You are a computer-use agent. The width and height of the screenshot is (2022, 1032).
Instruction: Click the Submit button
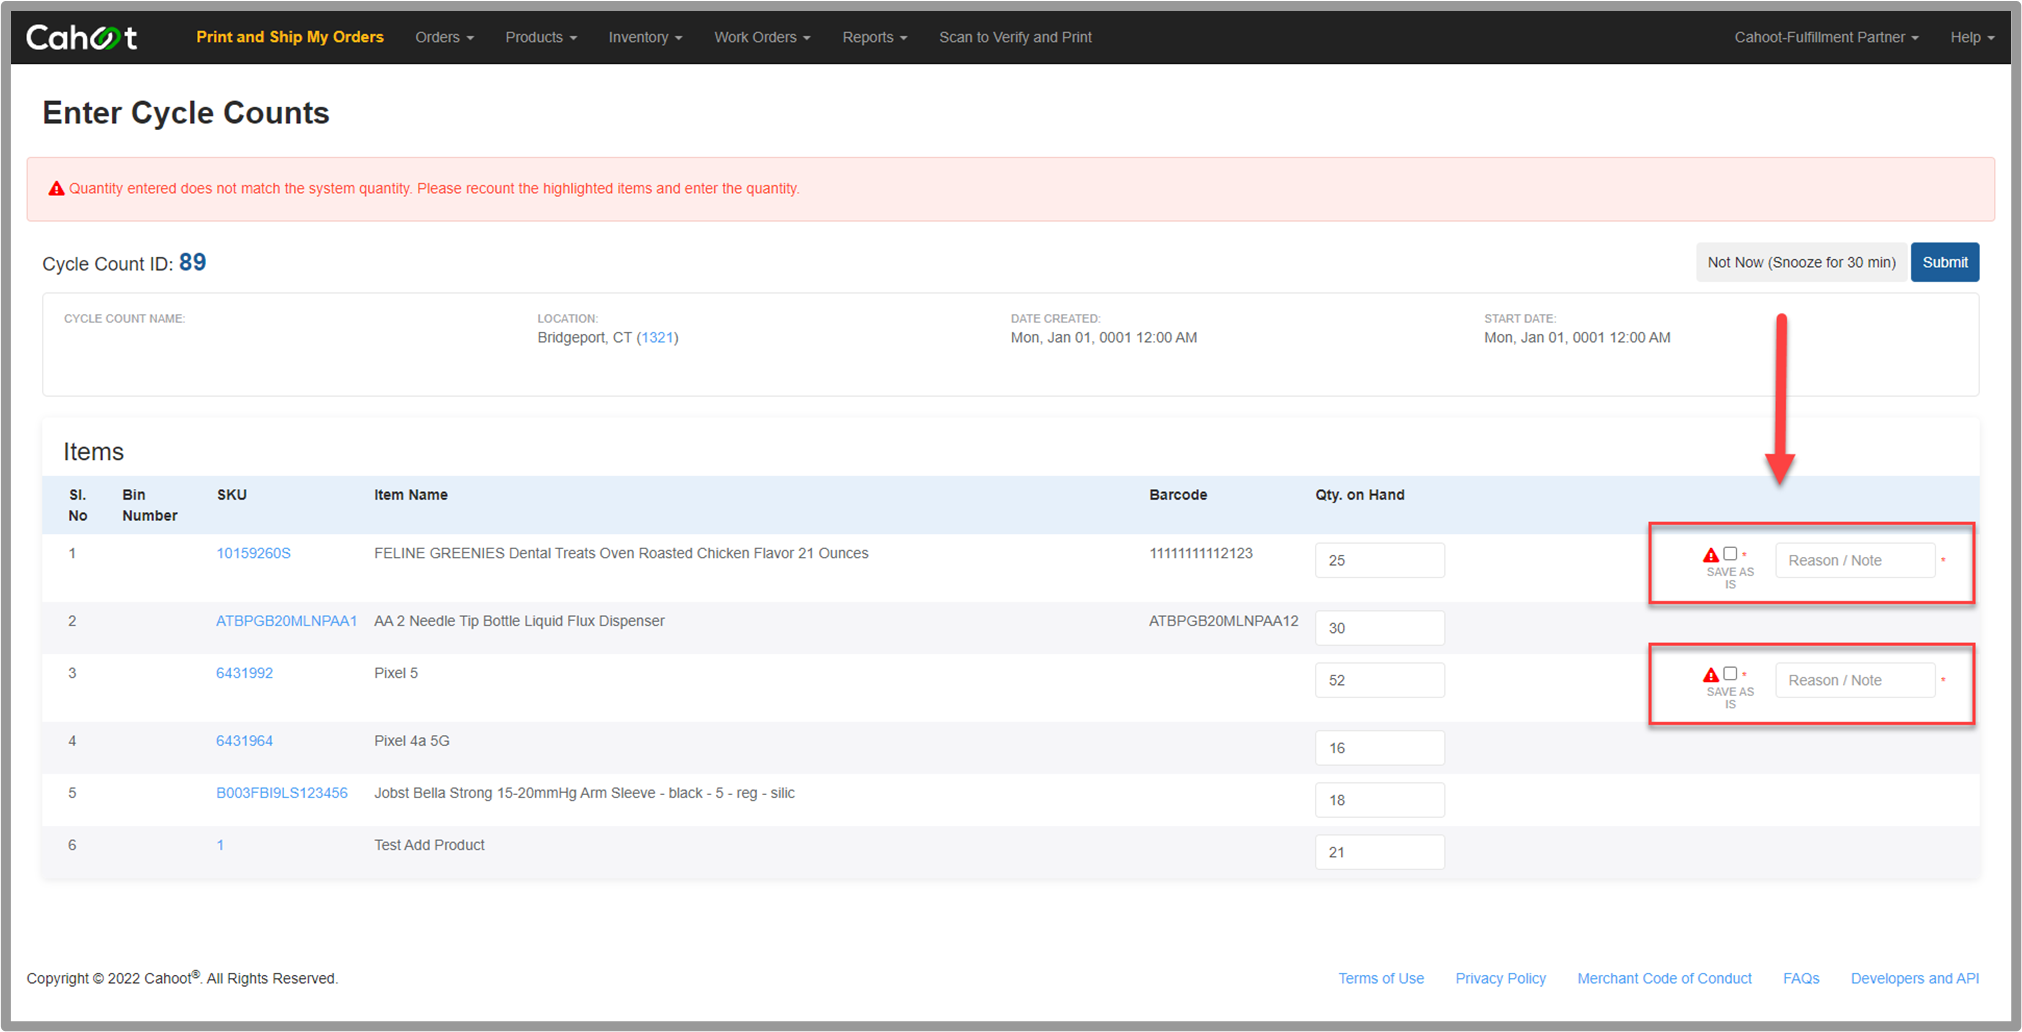point(1944,262)
